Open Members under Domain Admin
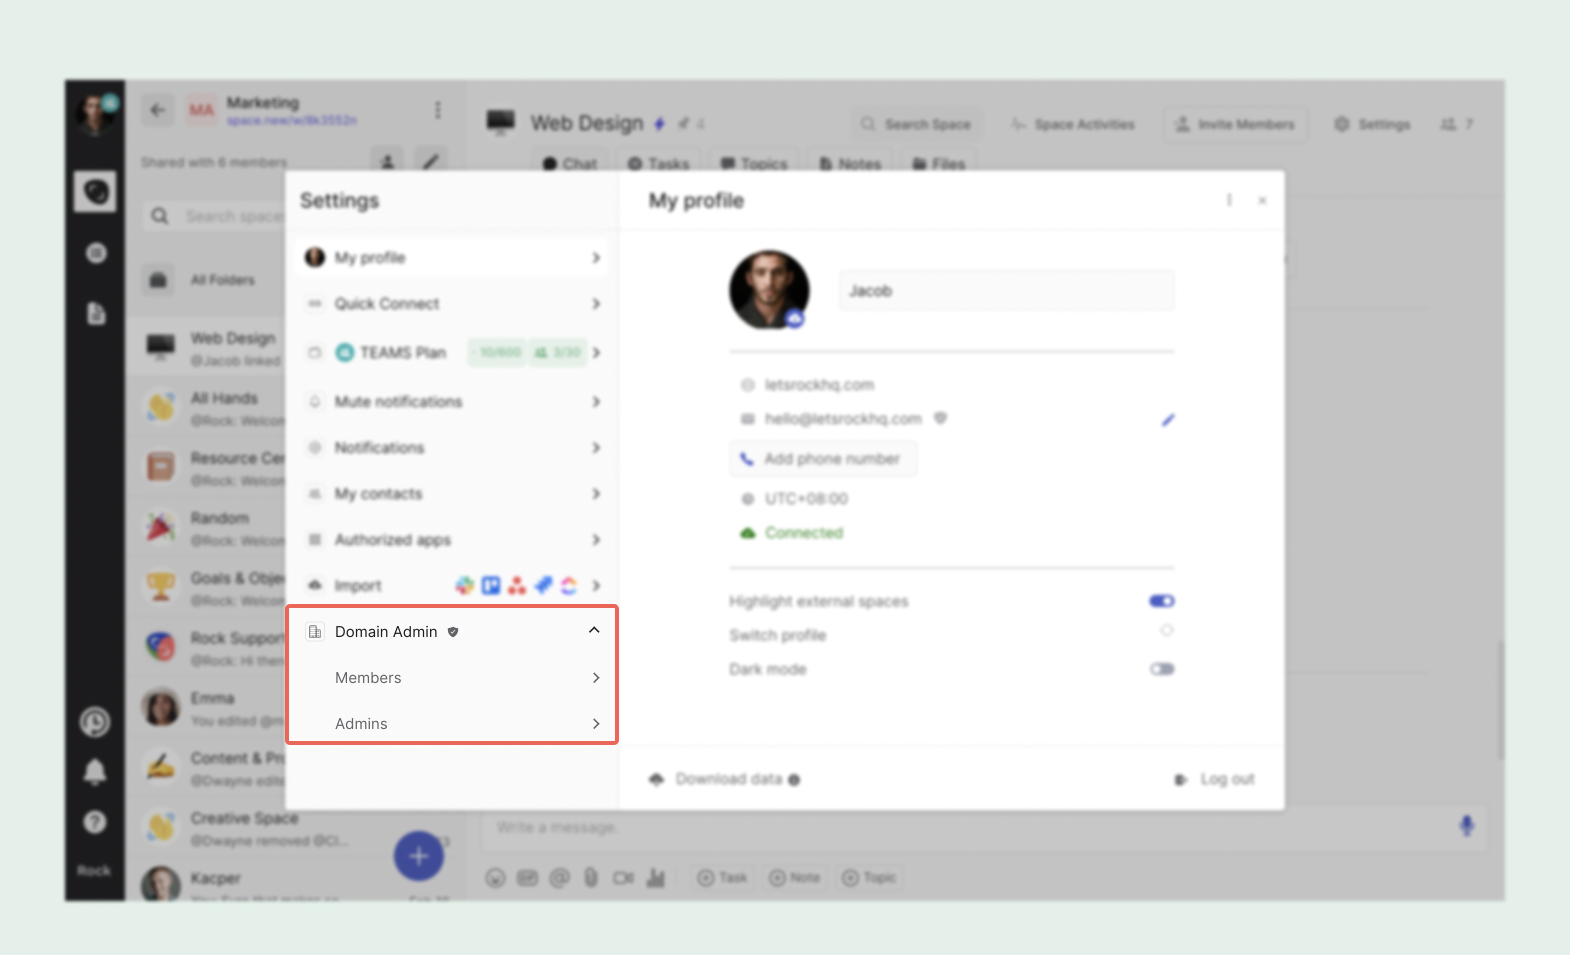Screen dimensions: 1570x955 click(453, 678)
